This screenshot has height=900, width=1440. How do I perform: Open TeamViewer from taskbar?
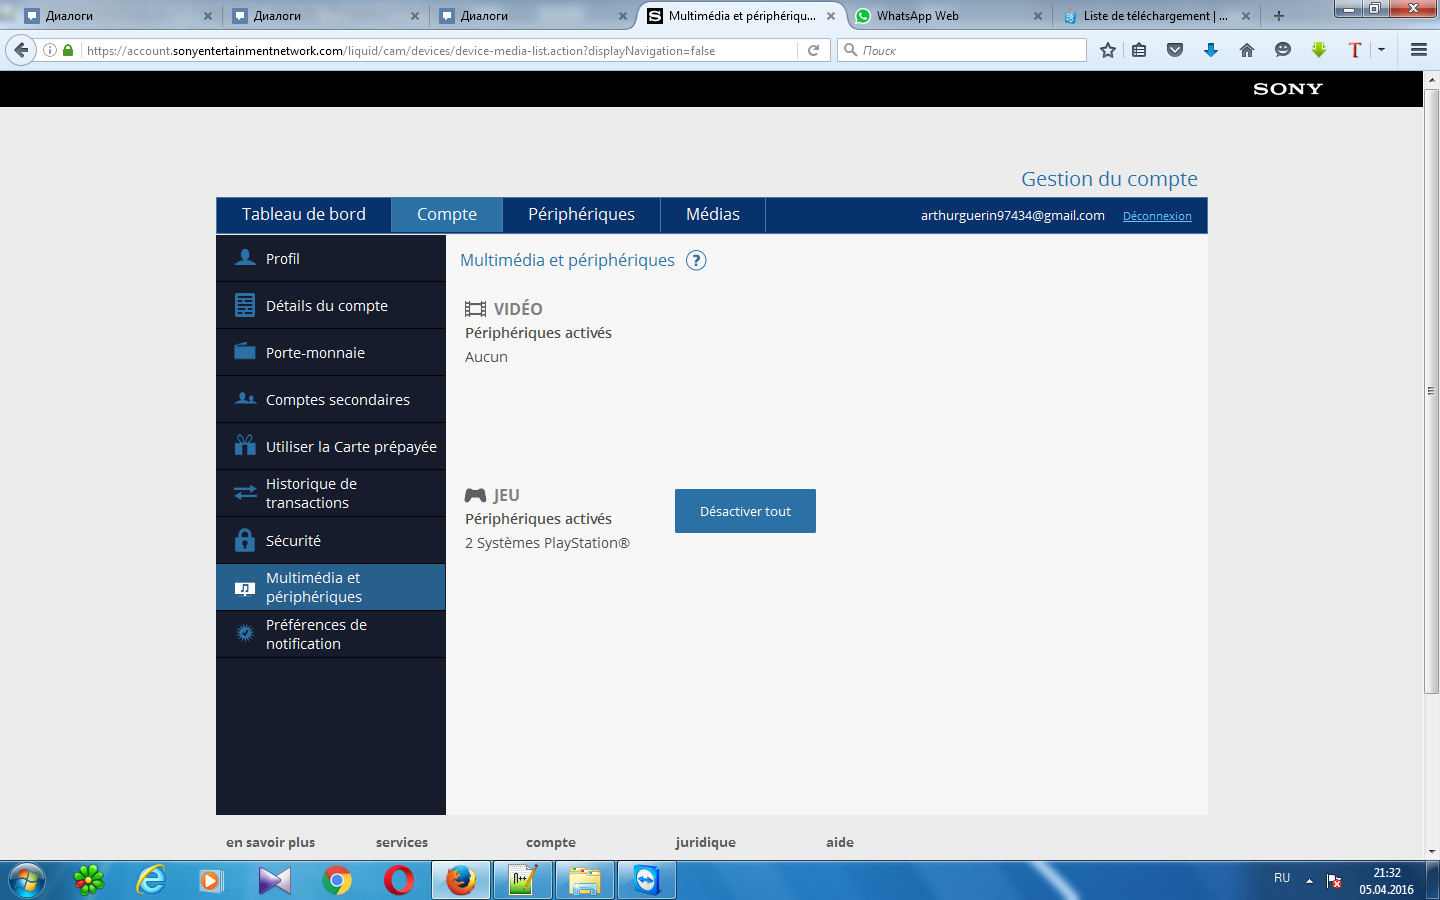pos(647,880)
